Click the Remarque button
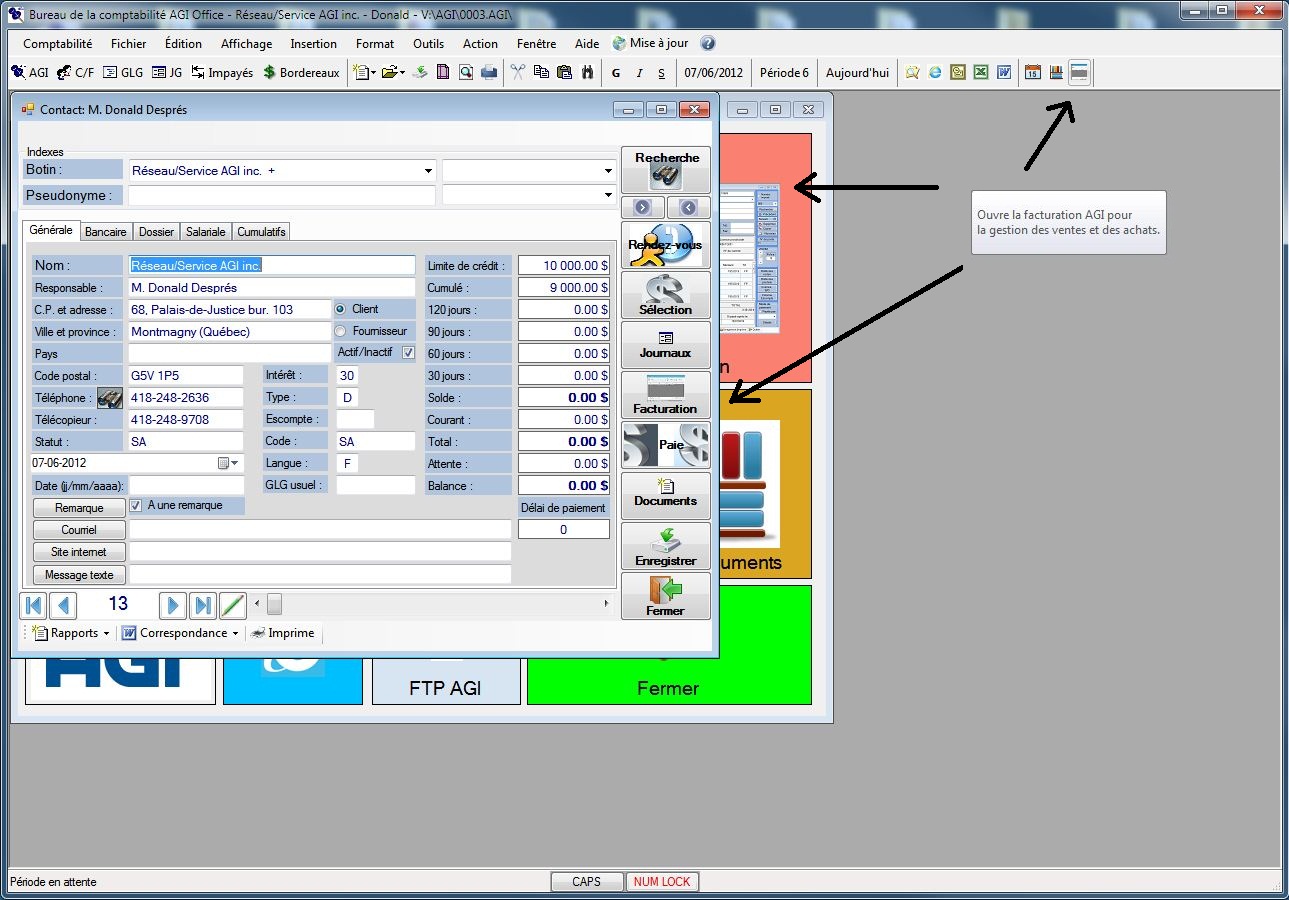The width and height of the screenshot is (1289, 900). pyautogui.click(x=79, y=508)
